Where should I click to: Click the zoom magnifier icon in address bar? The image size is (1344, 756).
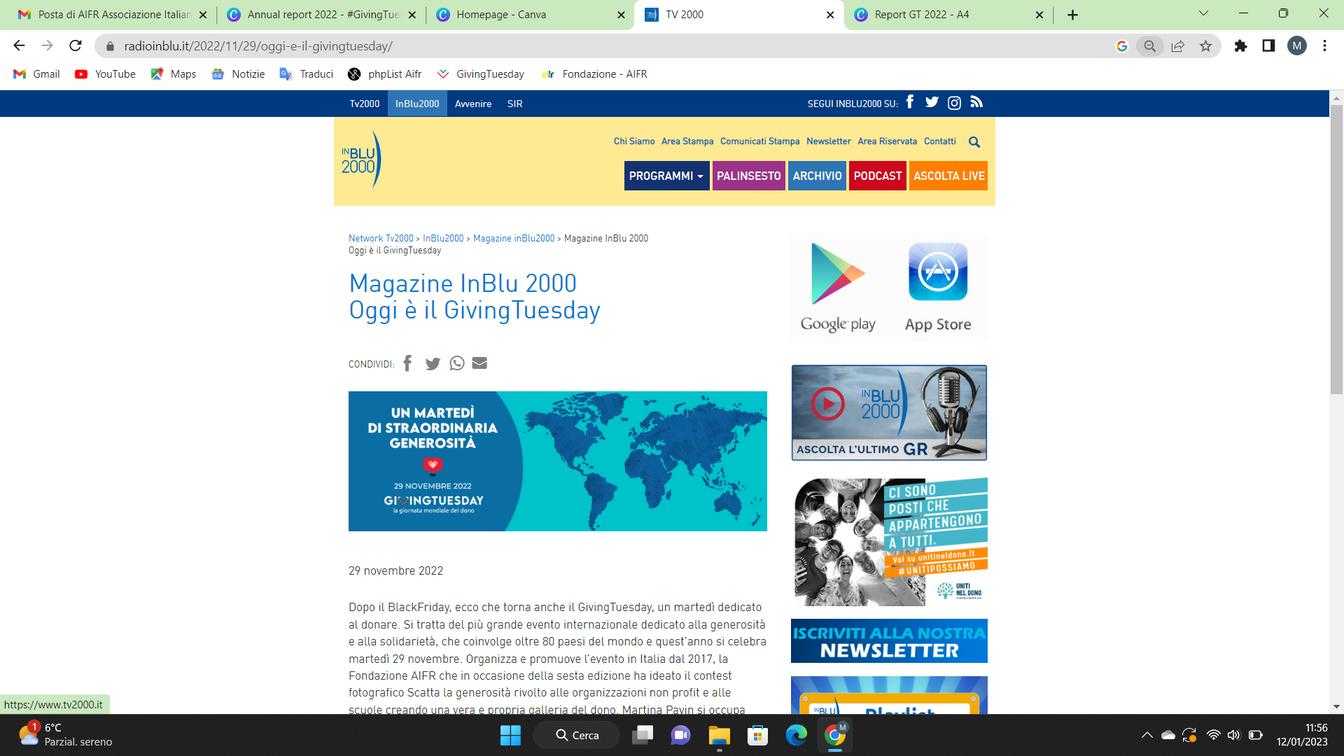pos(1150,46)
